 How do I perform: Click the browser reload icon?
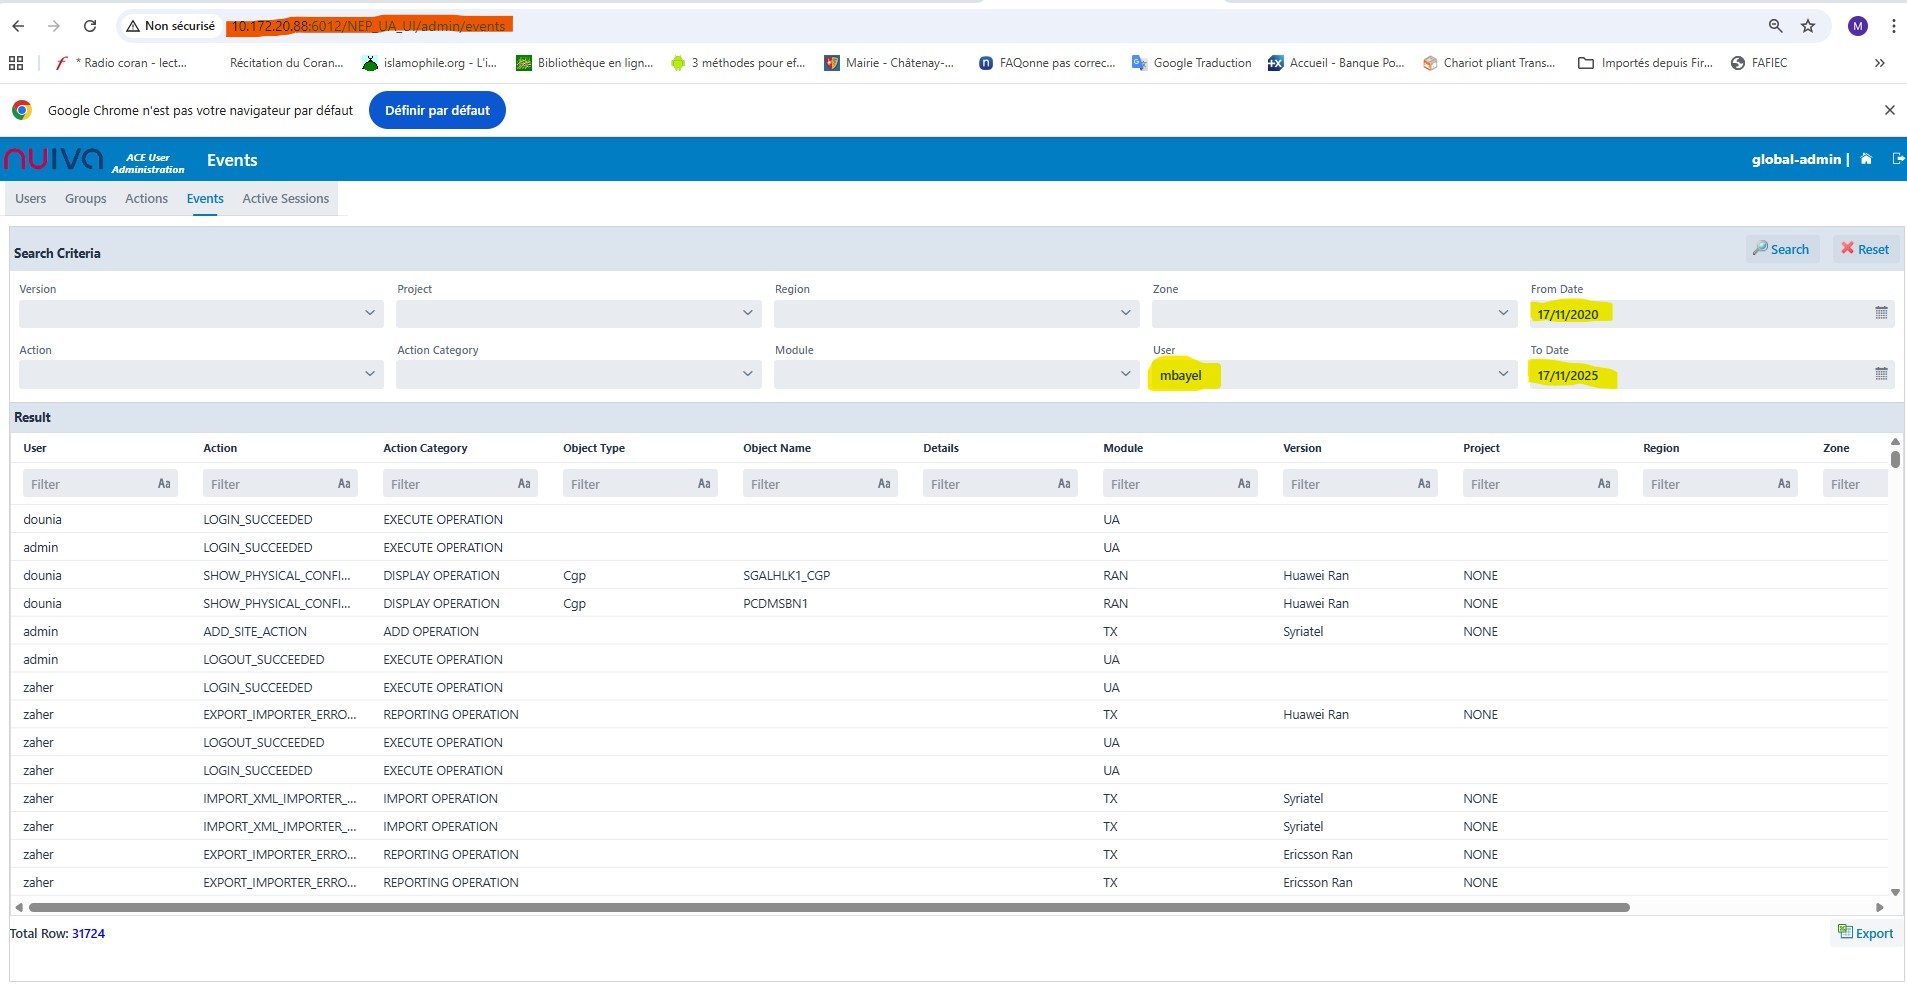point(90,26)
